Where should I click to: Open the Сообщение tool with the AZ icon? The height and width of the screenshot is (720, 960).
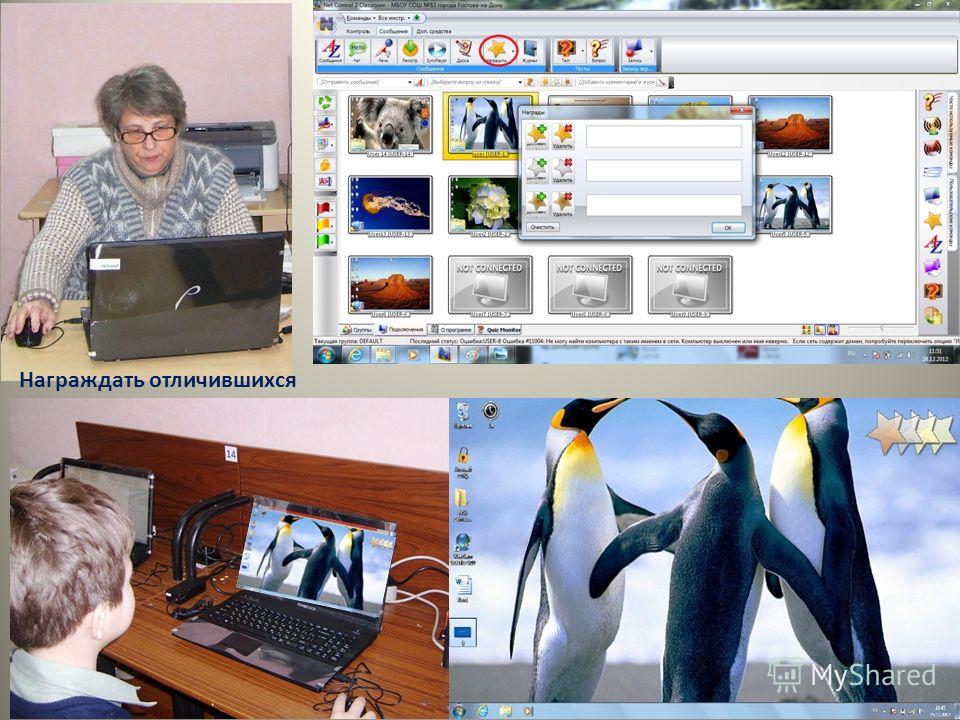(x=331, y=51)
